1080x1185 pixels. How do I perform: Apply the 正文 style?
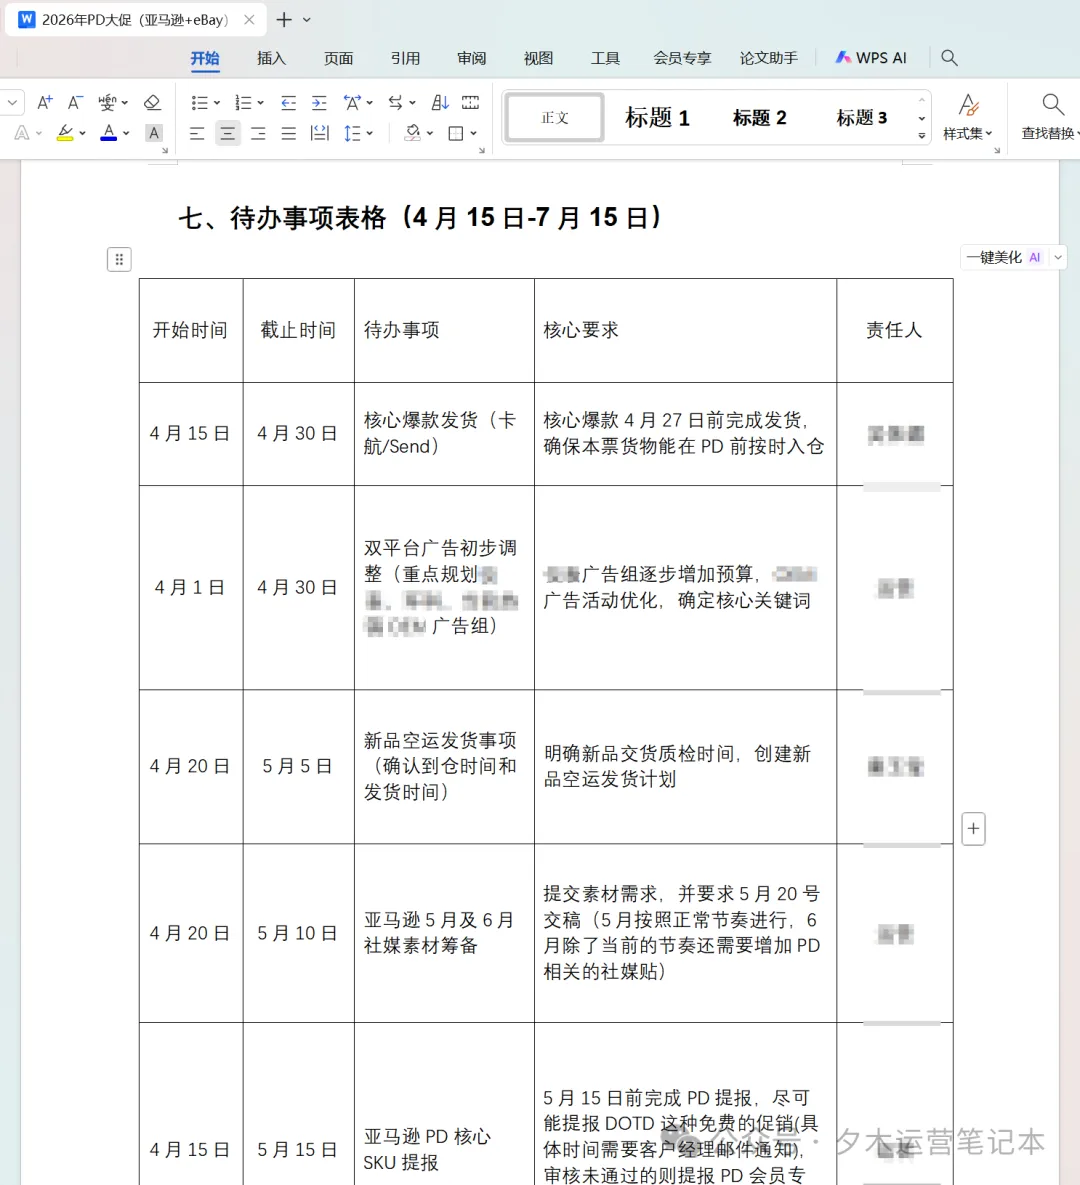pyautogui.click(x=555, y=117)
